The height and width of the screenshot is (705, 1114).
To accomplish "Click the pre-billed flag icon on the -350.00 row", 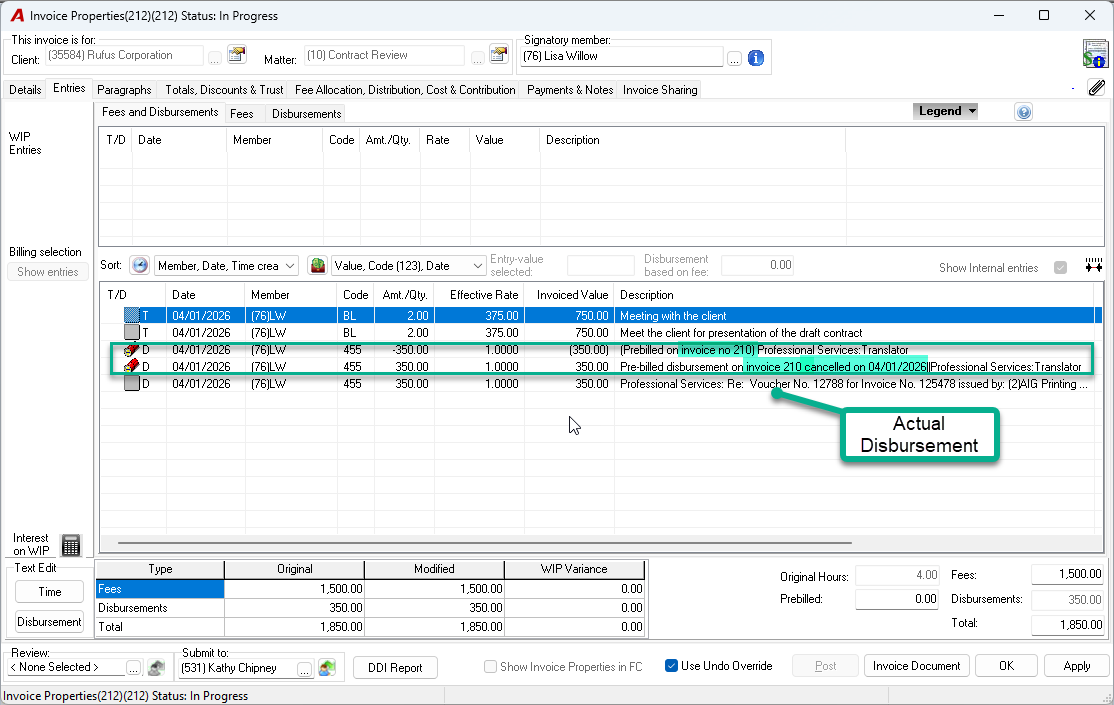I will pos(131,350).
